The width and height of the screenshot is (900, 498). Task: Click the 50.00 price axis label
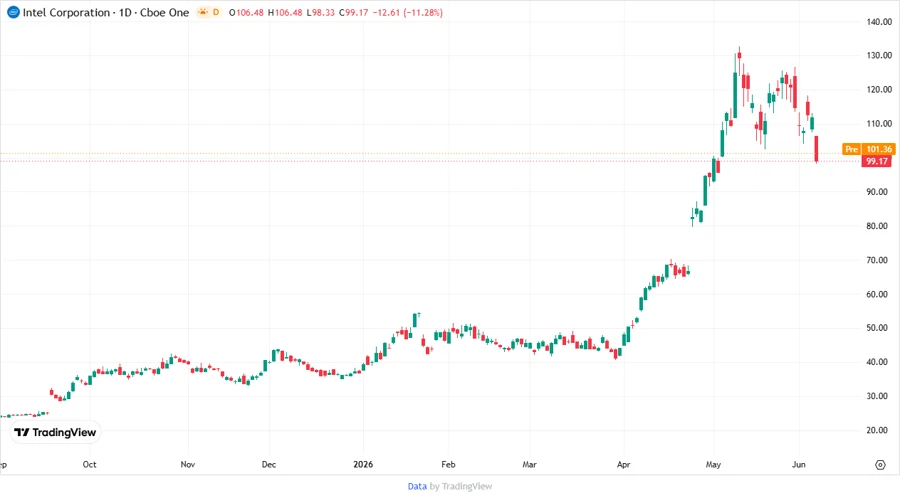pyautogui.click(x=878, y=328)
